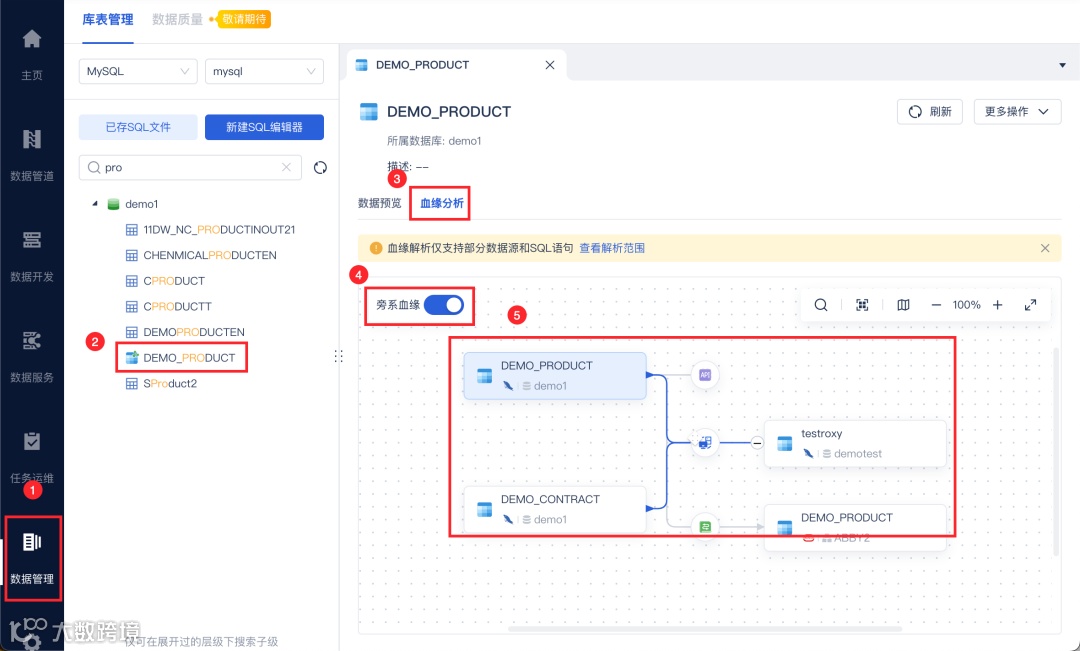Click the testroxy lineage node
Image resolution: width=1080 pixels, height=651 pixels.
855,443
